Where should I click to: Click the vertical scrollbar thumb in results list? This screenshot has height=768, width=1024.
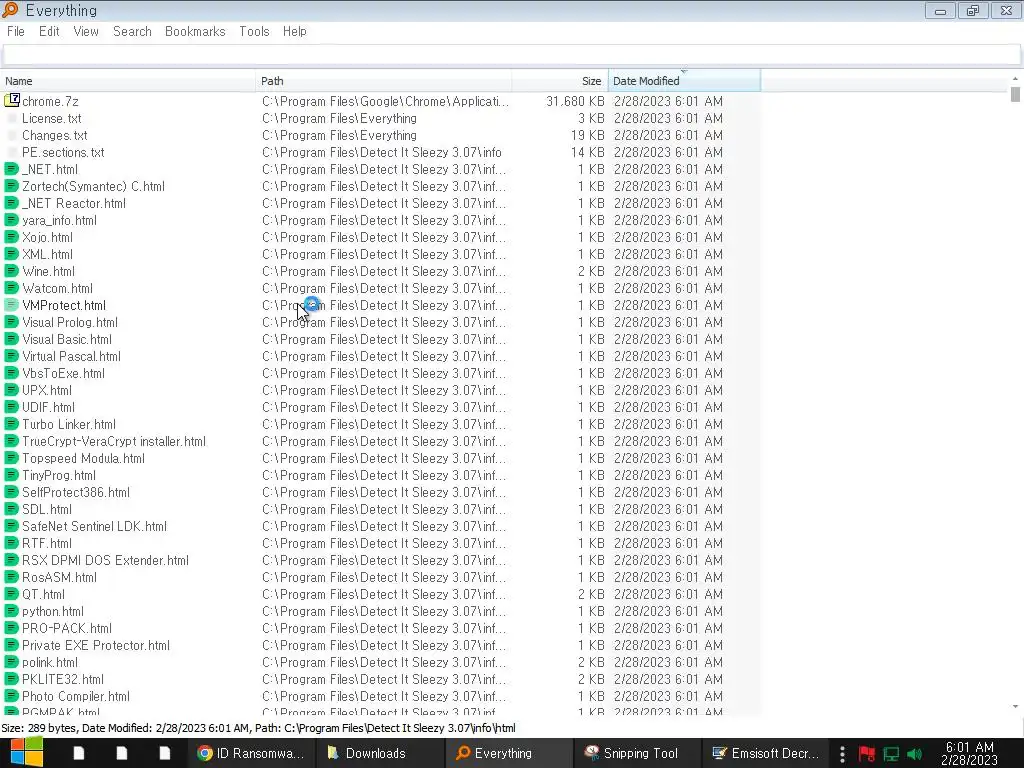tap(1015, 94)
